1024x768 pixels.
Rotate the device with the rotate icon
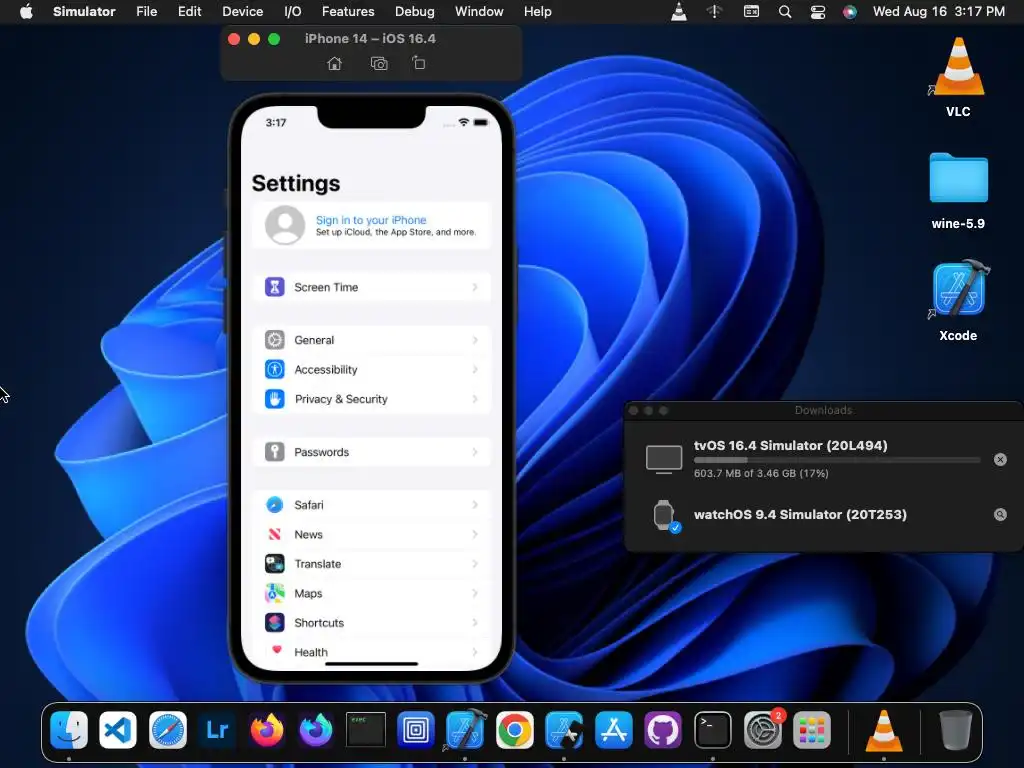tap(419, 63)
